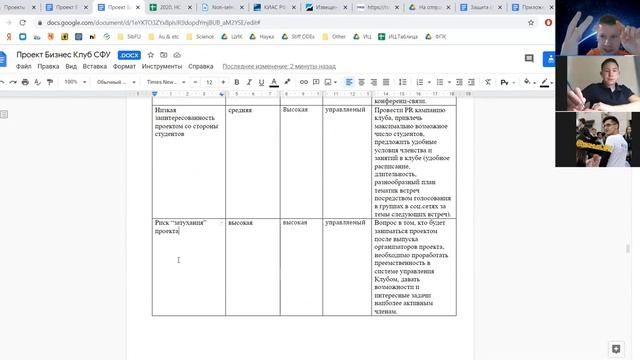
Task: Click the .DOCX format badge
Action: click(129, 55)
